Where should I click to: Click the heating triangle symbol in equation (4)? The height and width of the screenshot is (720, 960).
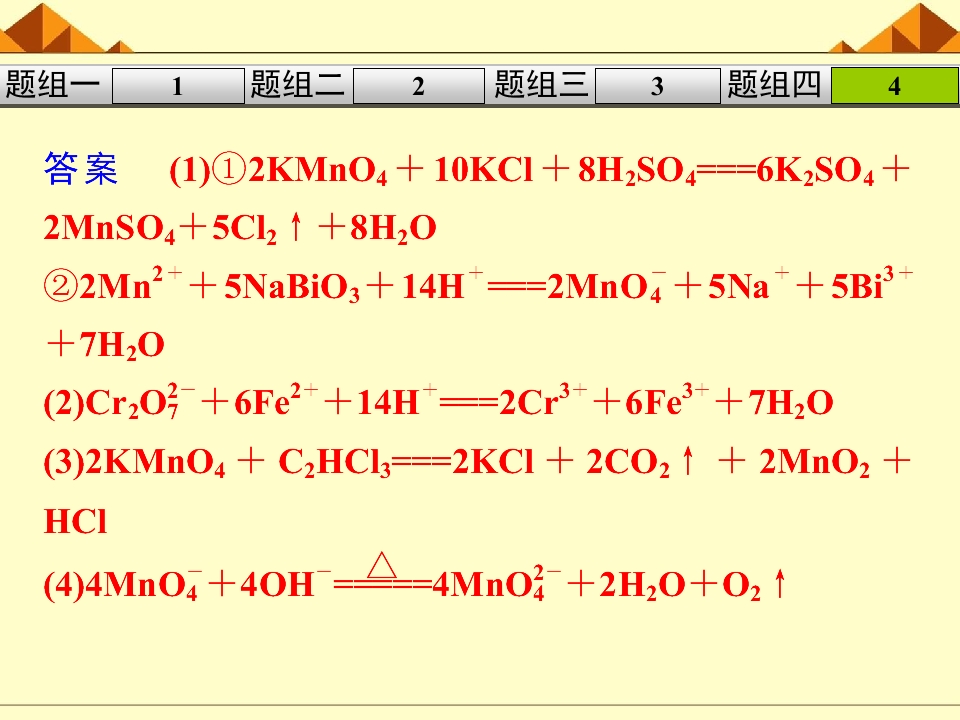tap(382, 565)
